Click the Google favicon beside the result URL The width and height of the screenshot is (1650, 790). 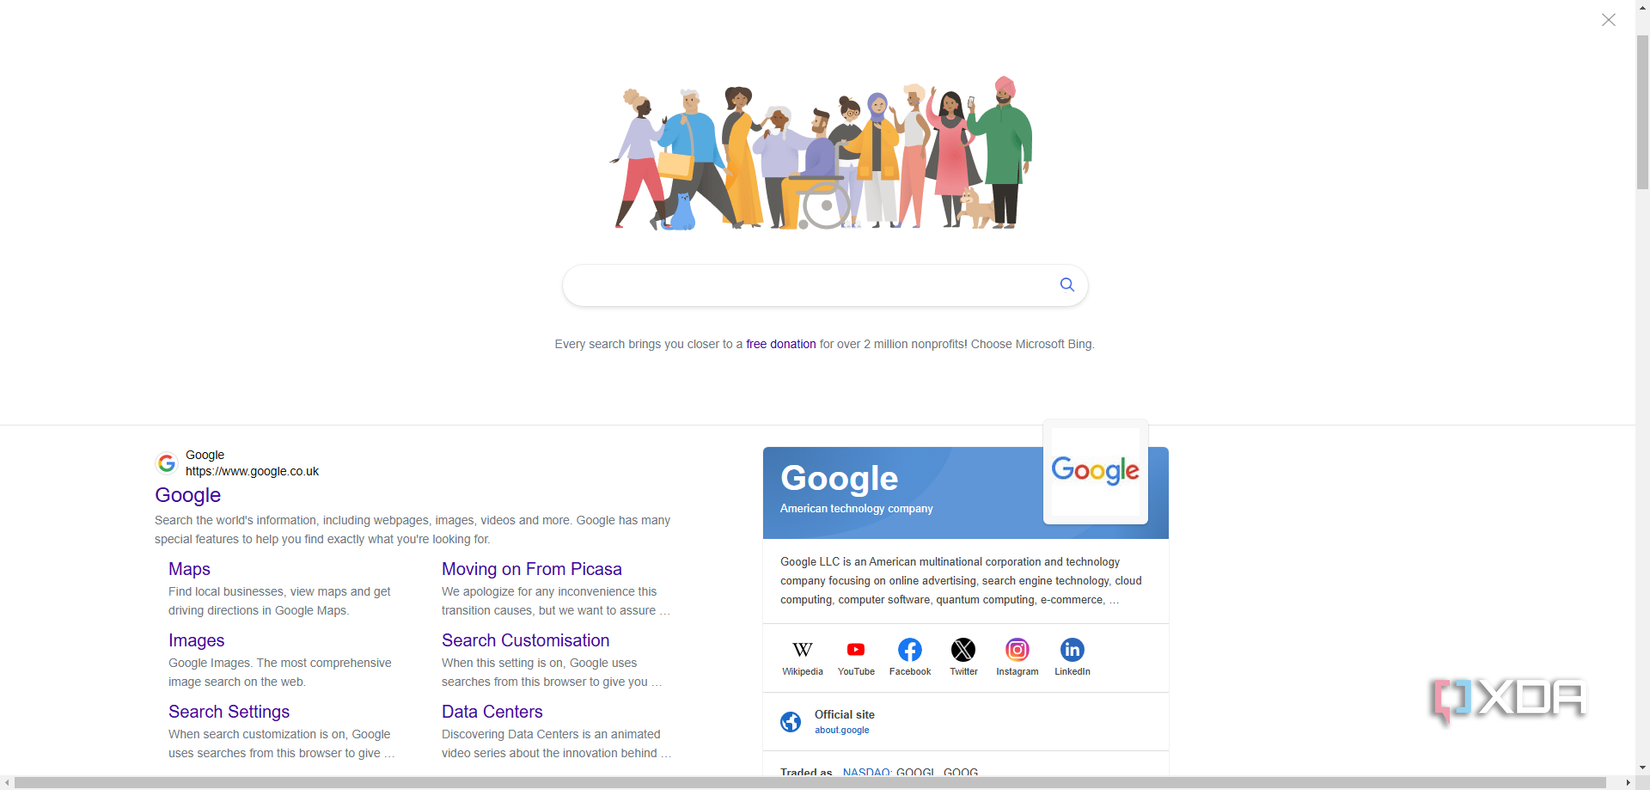166,463
